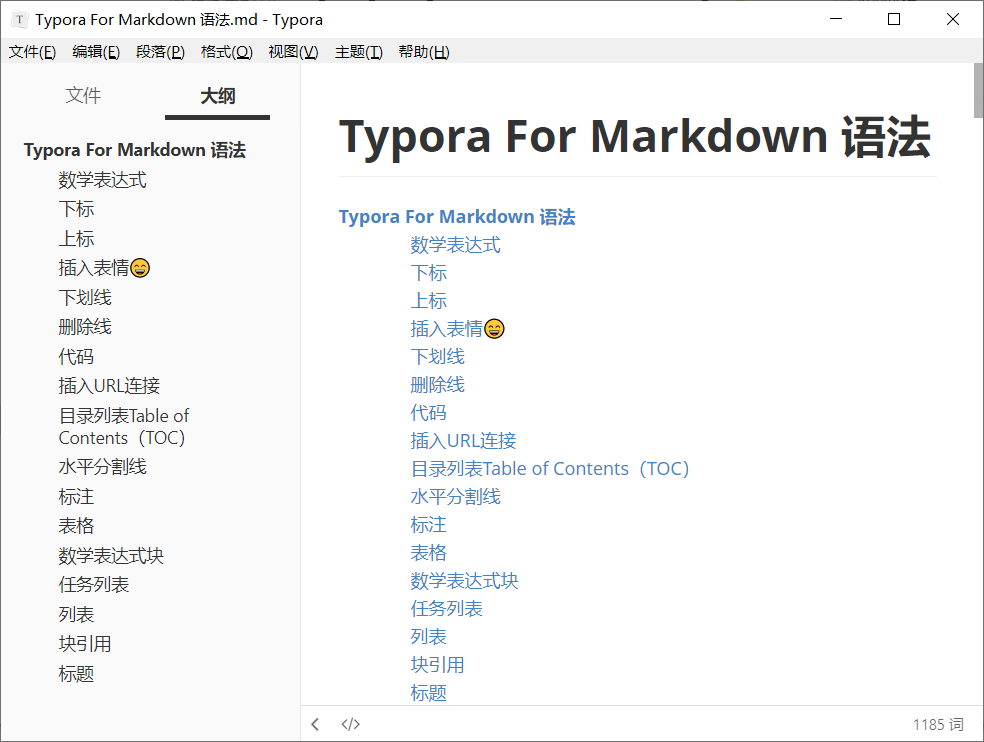984x742 pixels.
Task: Open the 格式(O) menu
Action: tap(227, 52)
